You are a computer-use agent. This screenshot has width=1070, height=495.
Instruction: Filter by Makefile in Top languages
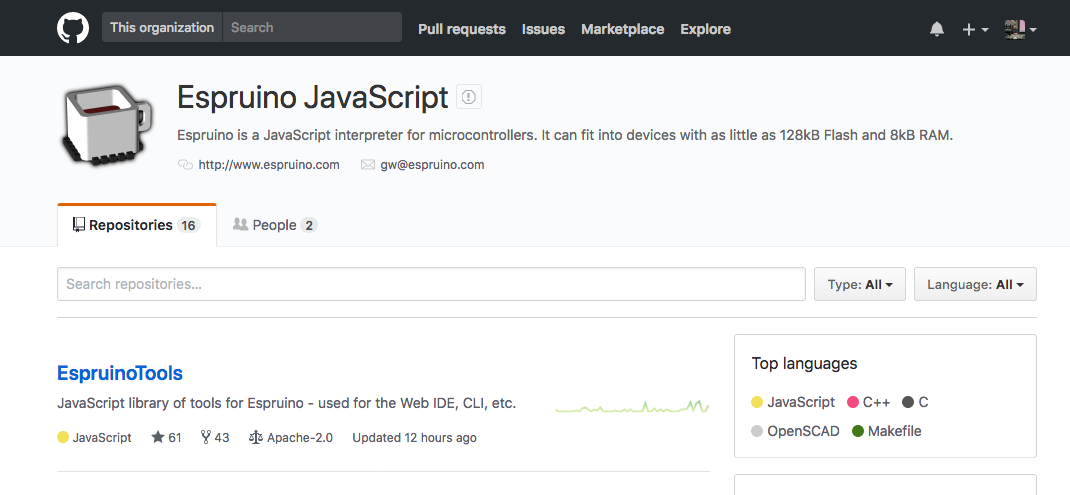(x=886, y=432)
